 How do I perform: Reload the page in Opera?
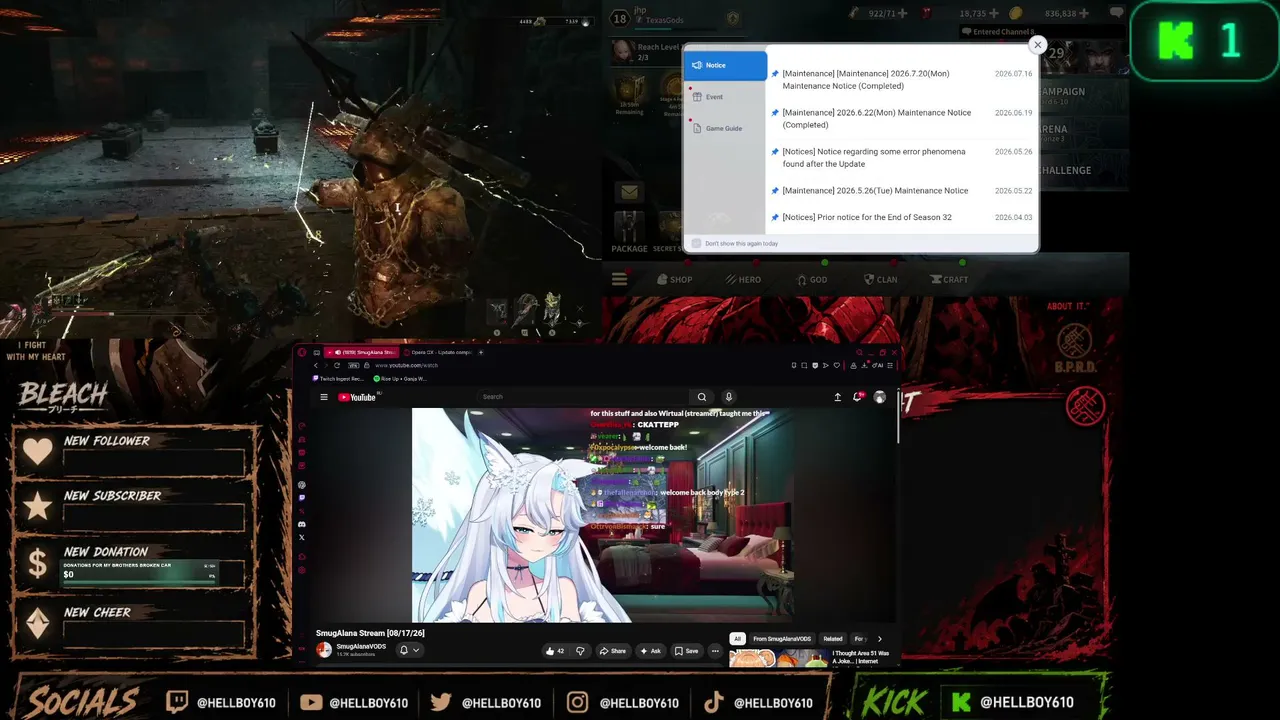click(337, 365)
